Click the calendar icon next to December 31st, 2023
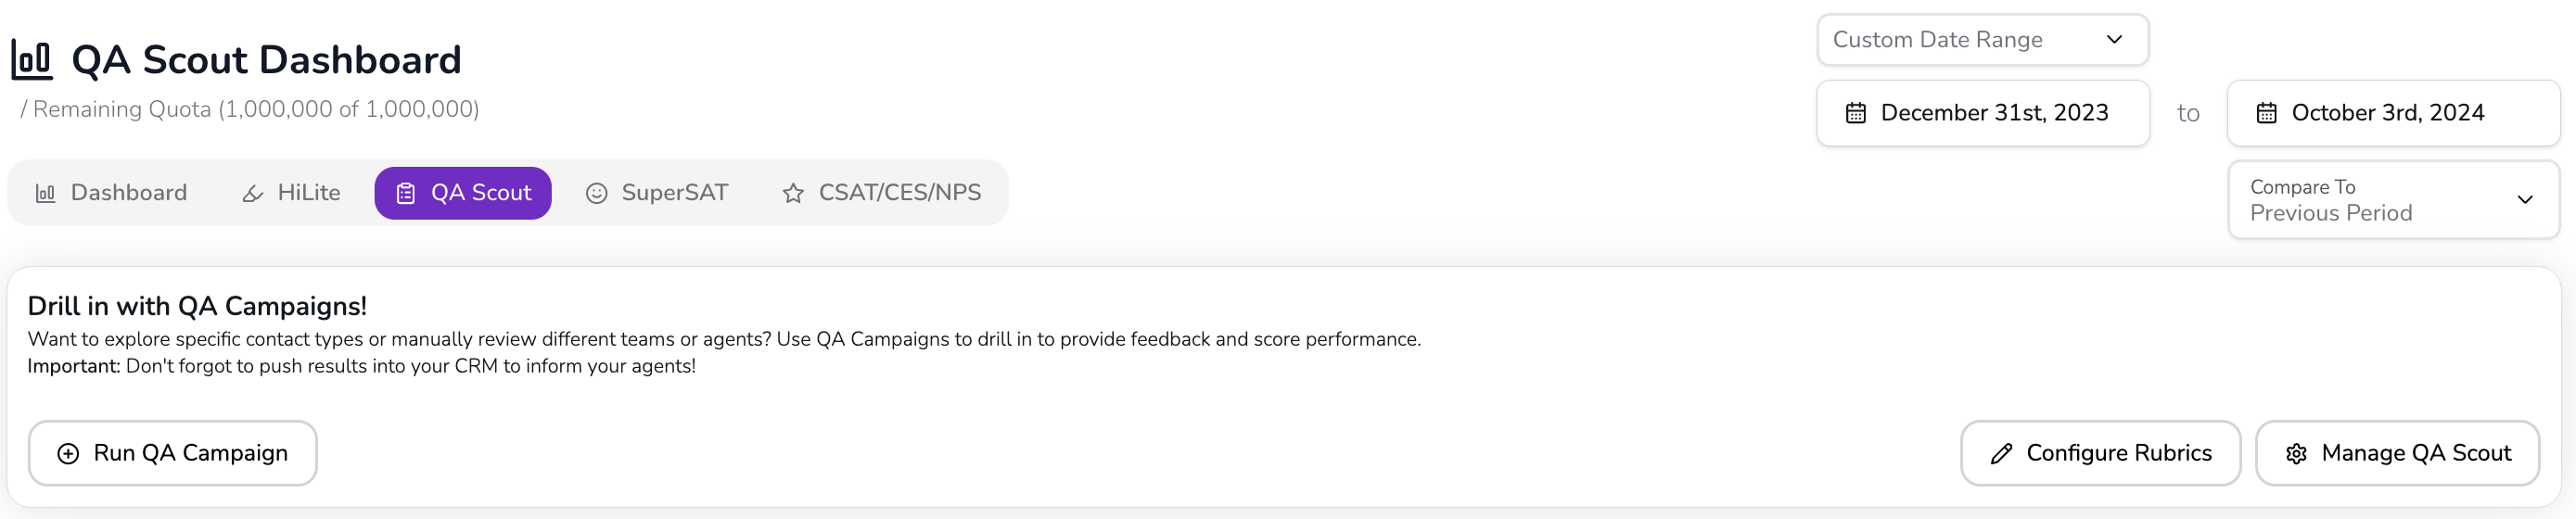 click(1856, 113)
